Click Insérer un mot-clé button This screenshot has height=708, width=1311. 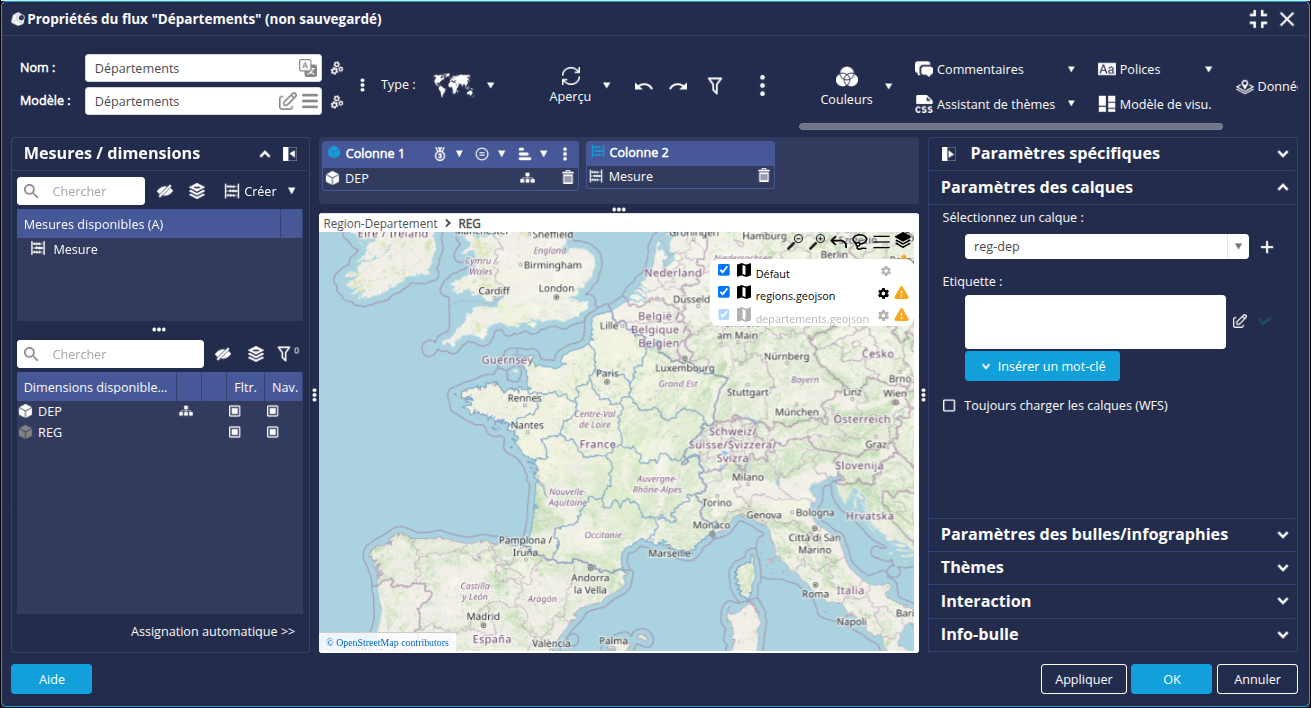click(1042, 366)
